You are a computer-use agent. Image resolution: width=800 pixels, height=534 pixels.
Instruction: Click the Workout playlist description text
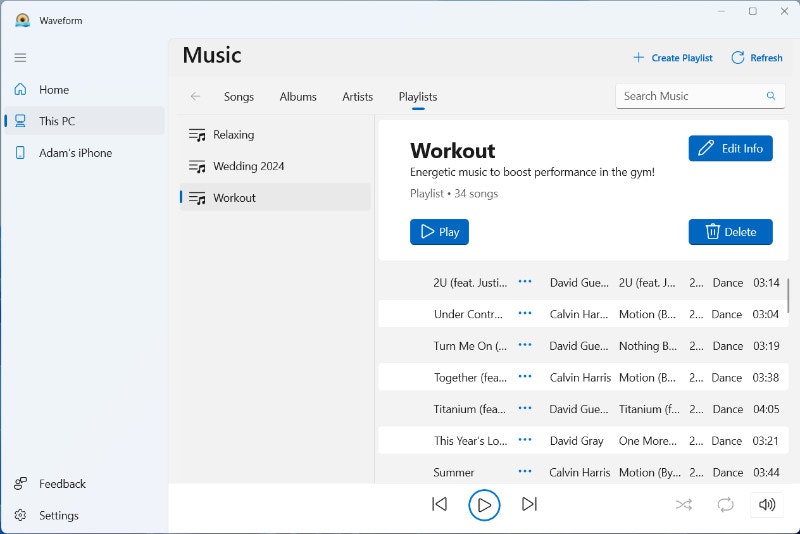(532, 172)
